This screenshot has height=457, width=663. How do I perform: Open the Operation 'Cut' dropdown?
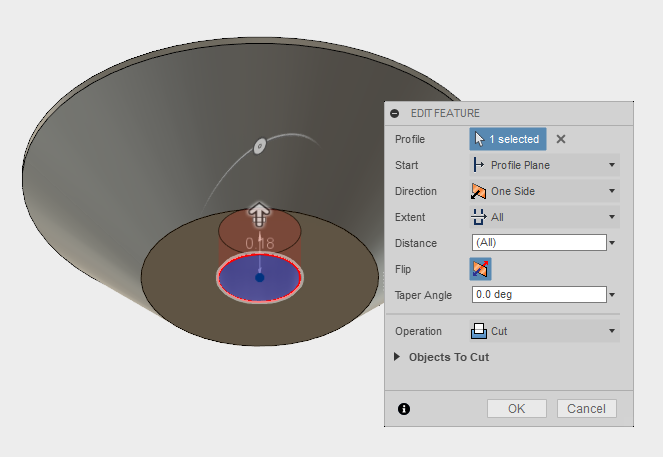tap(545, 331)
